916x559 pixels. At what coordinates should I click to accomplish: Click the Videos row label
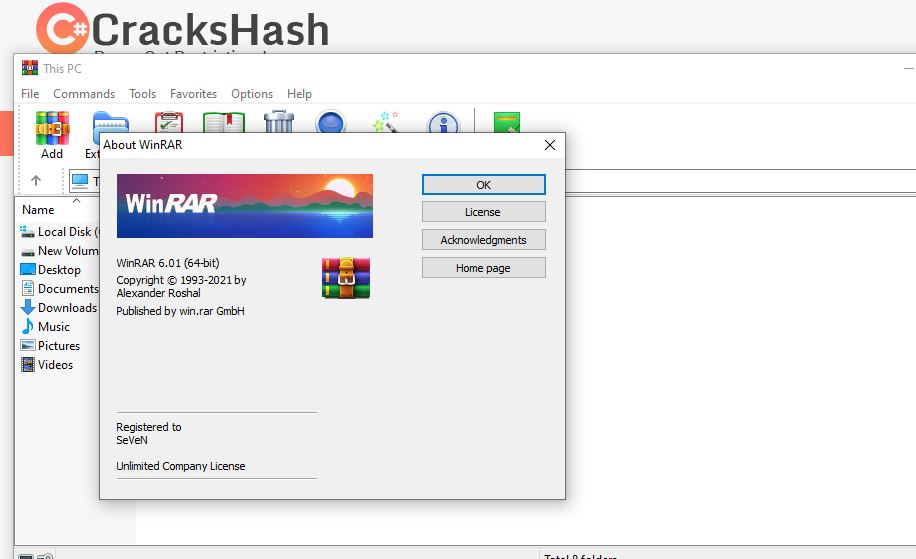(x=55, y=364)
